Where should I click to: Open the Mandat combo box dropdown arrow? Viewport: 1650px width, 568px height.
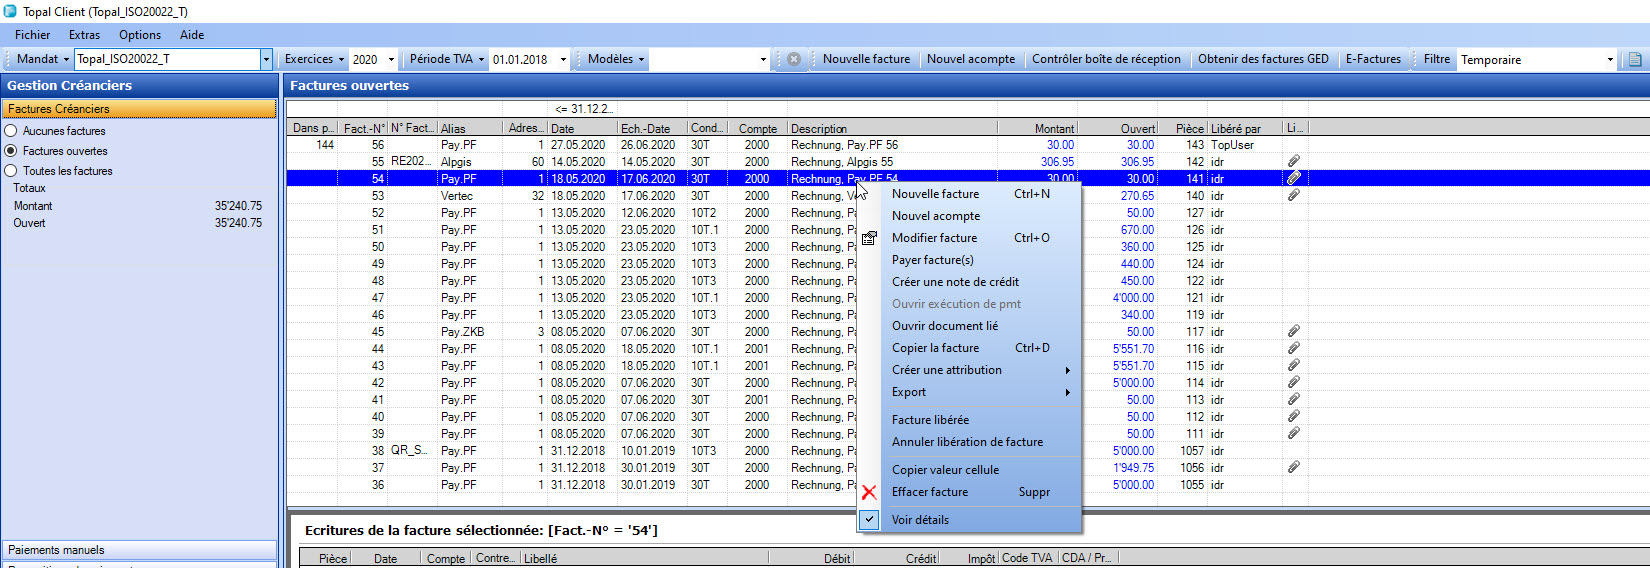pyautogui.click(x=266, y=59)
